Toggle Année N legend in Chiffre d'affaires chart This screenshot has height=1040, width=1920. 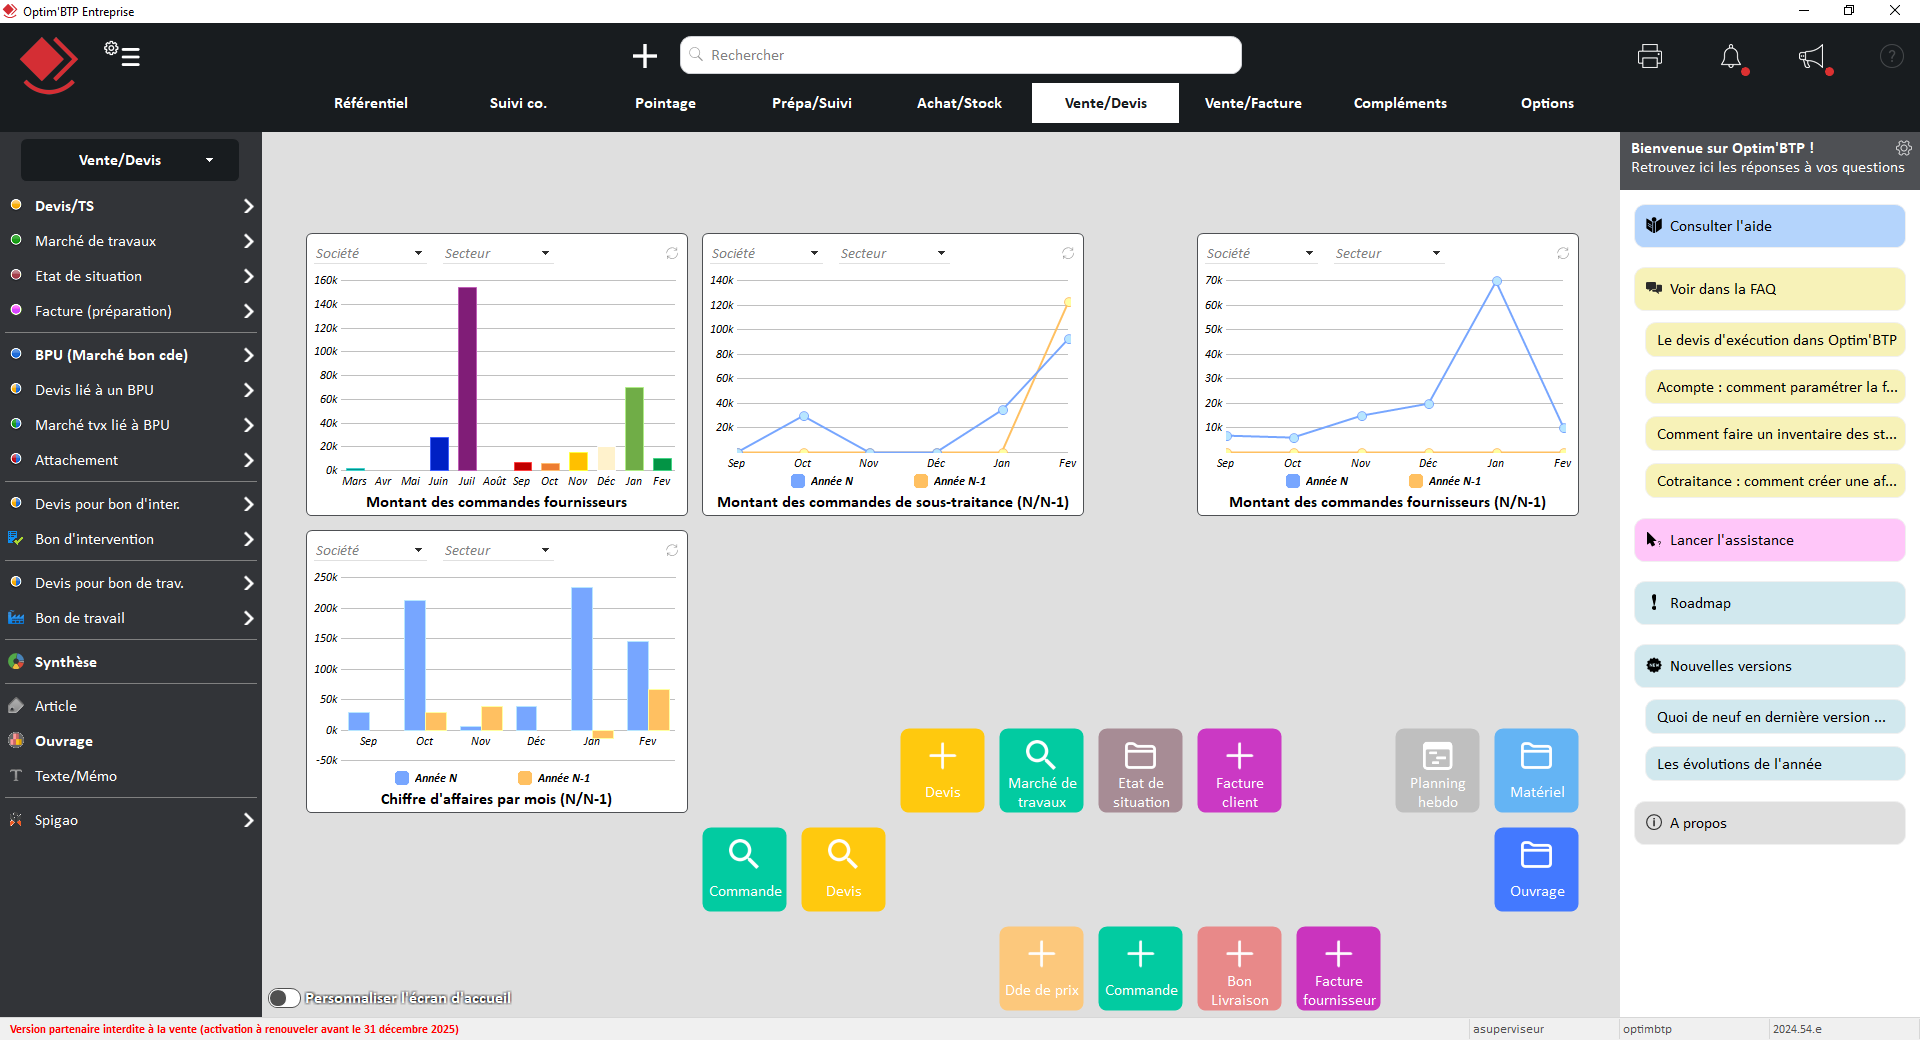pos(426,778)
